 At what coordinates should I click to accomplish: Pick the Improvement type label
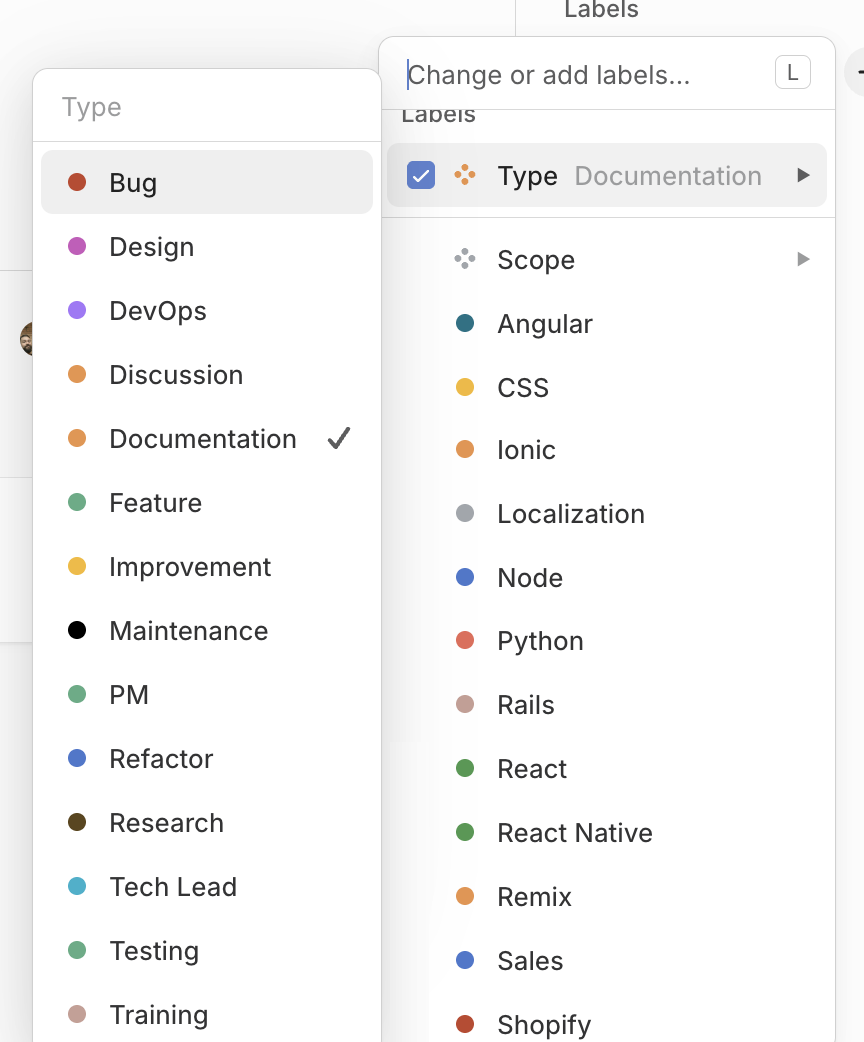(x=207, y=567)
